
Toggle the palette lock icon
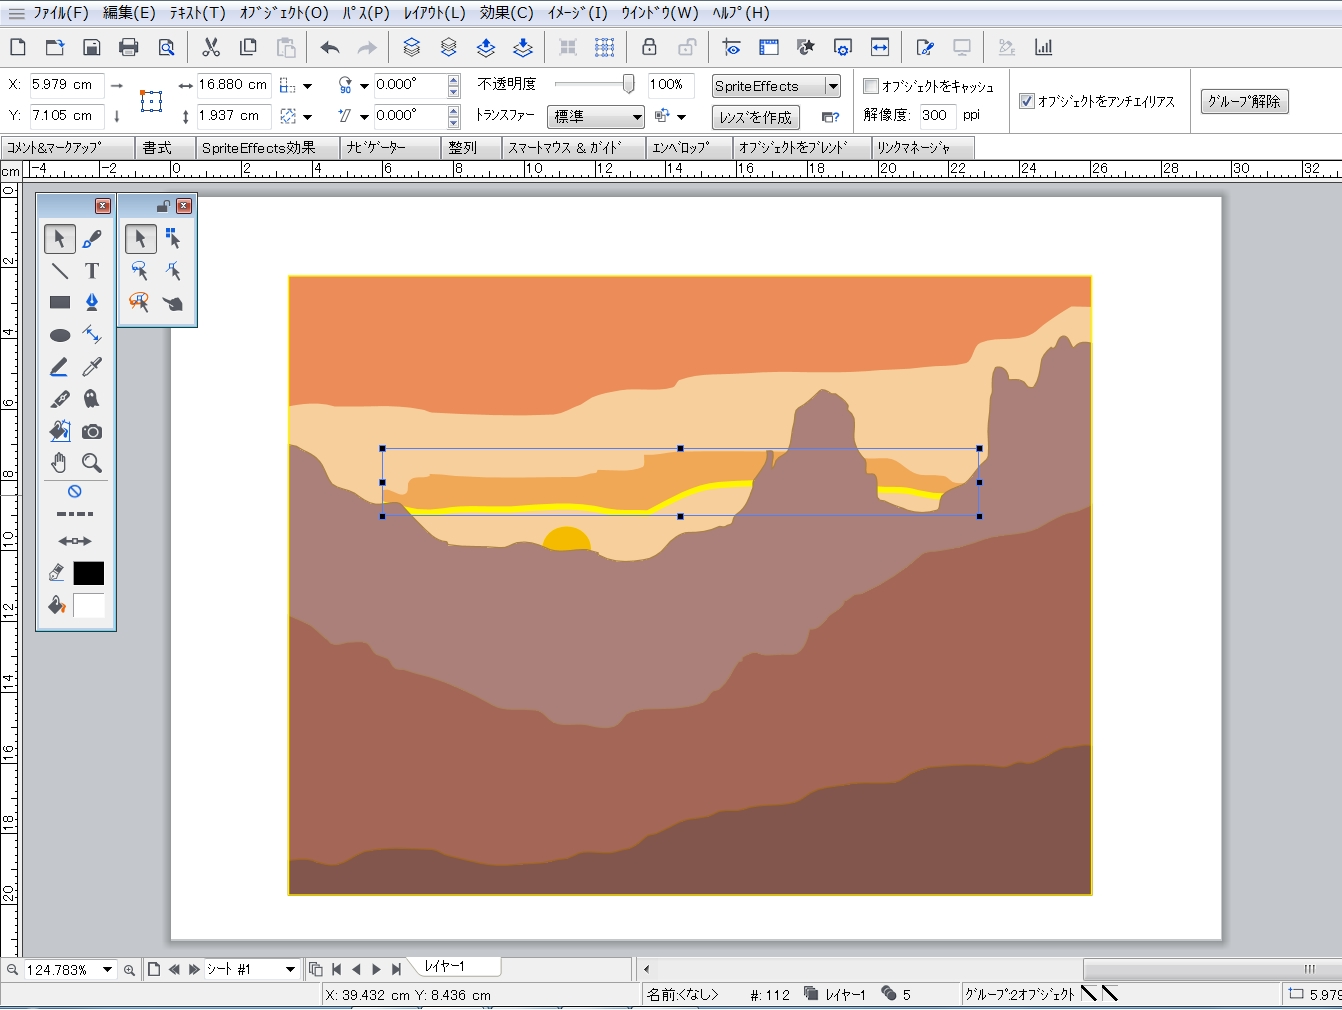coord(163,206)
